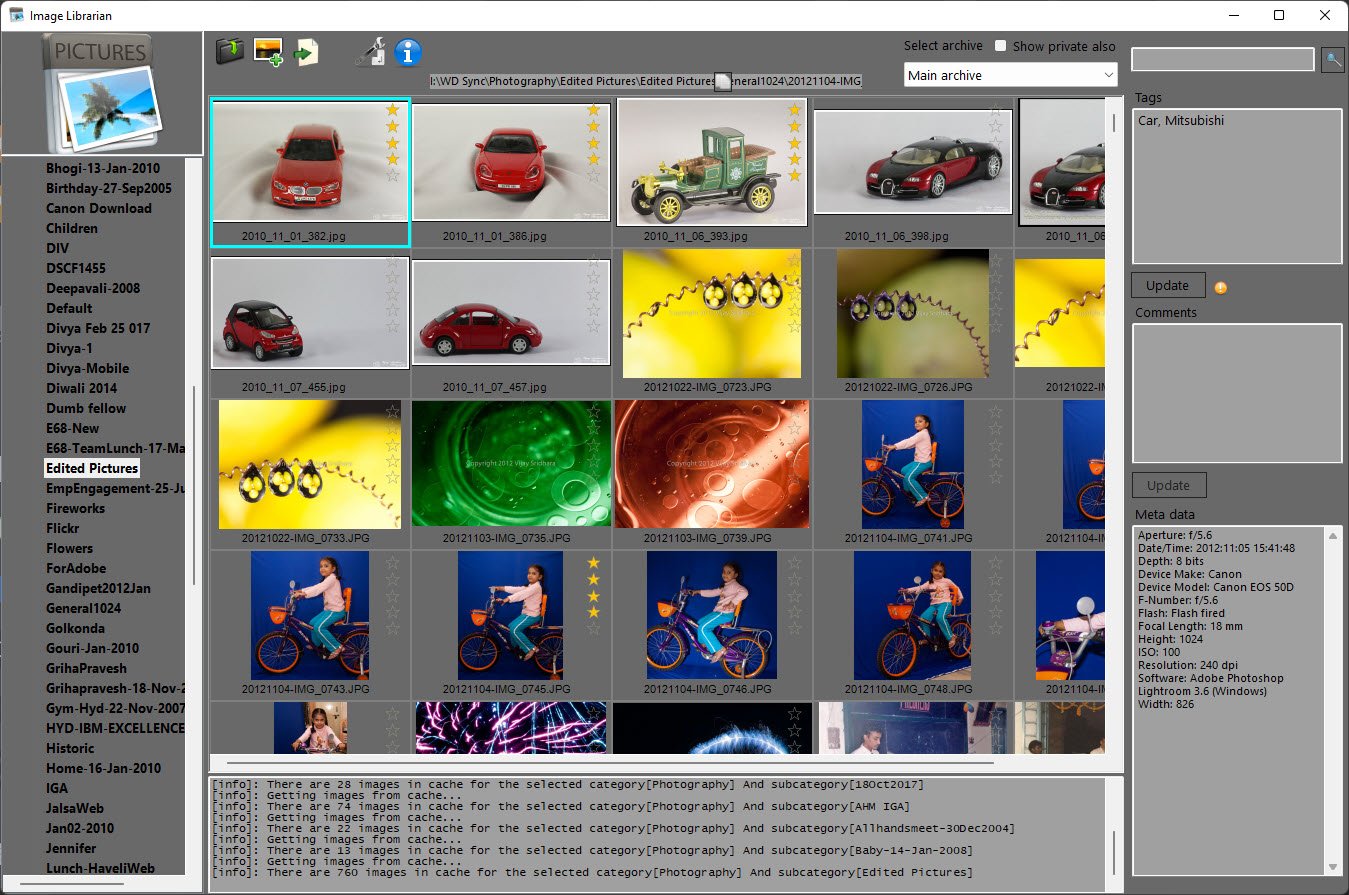
Task: Enable the Show private also checkbox
Action: point(1002,46)
